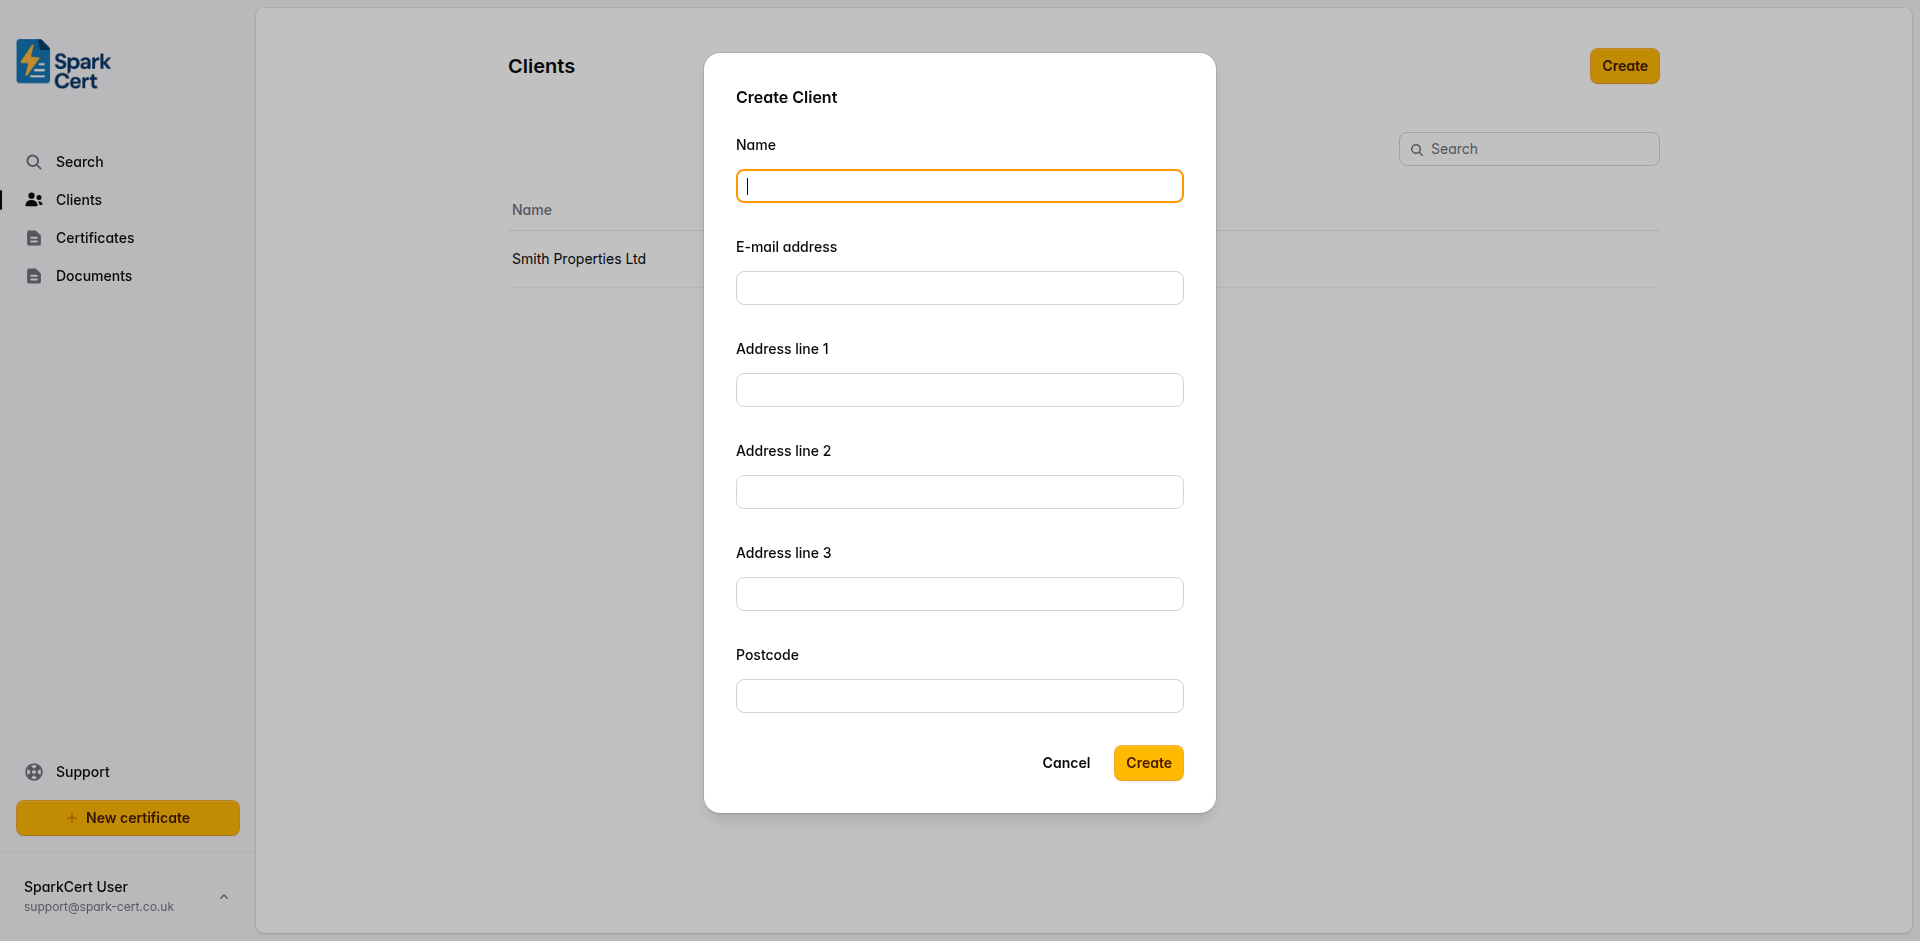Click the Documents page icon
The height and width of the screenshot is (941, 1920).
tap(34, 276)
